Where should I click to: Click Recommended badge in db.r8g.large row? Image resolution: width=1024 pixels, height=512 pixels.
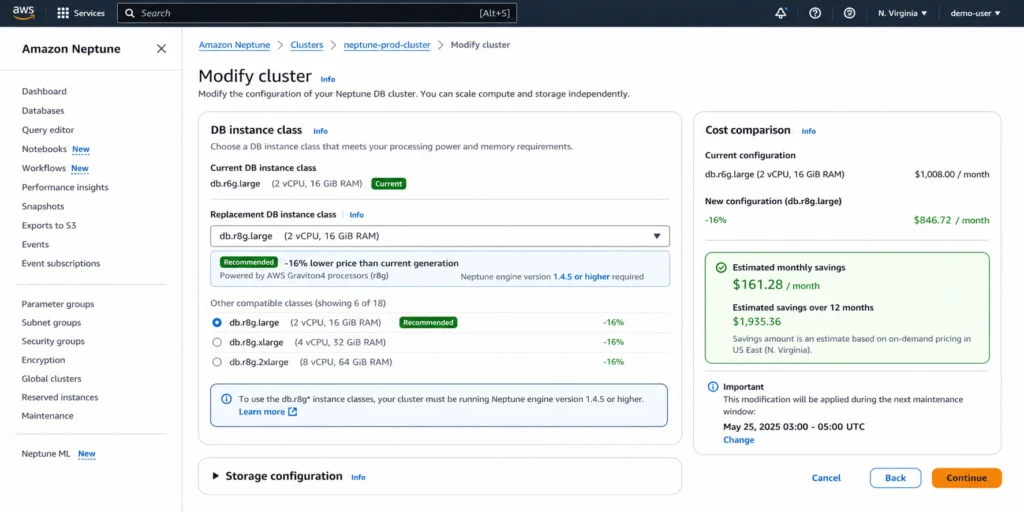click(x=428, y=323)
